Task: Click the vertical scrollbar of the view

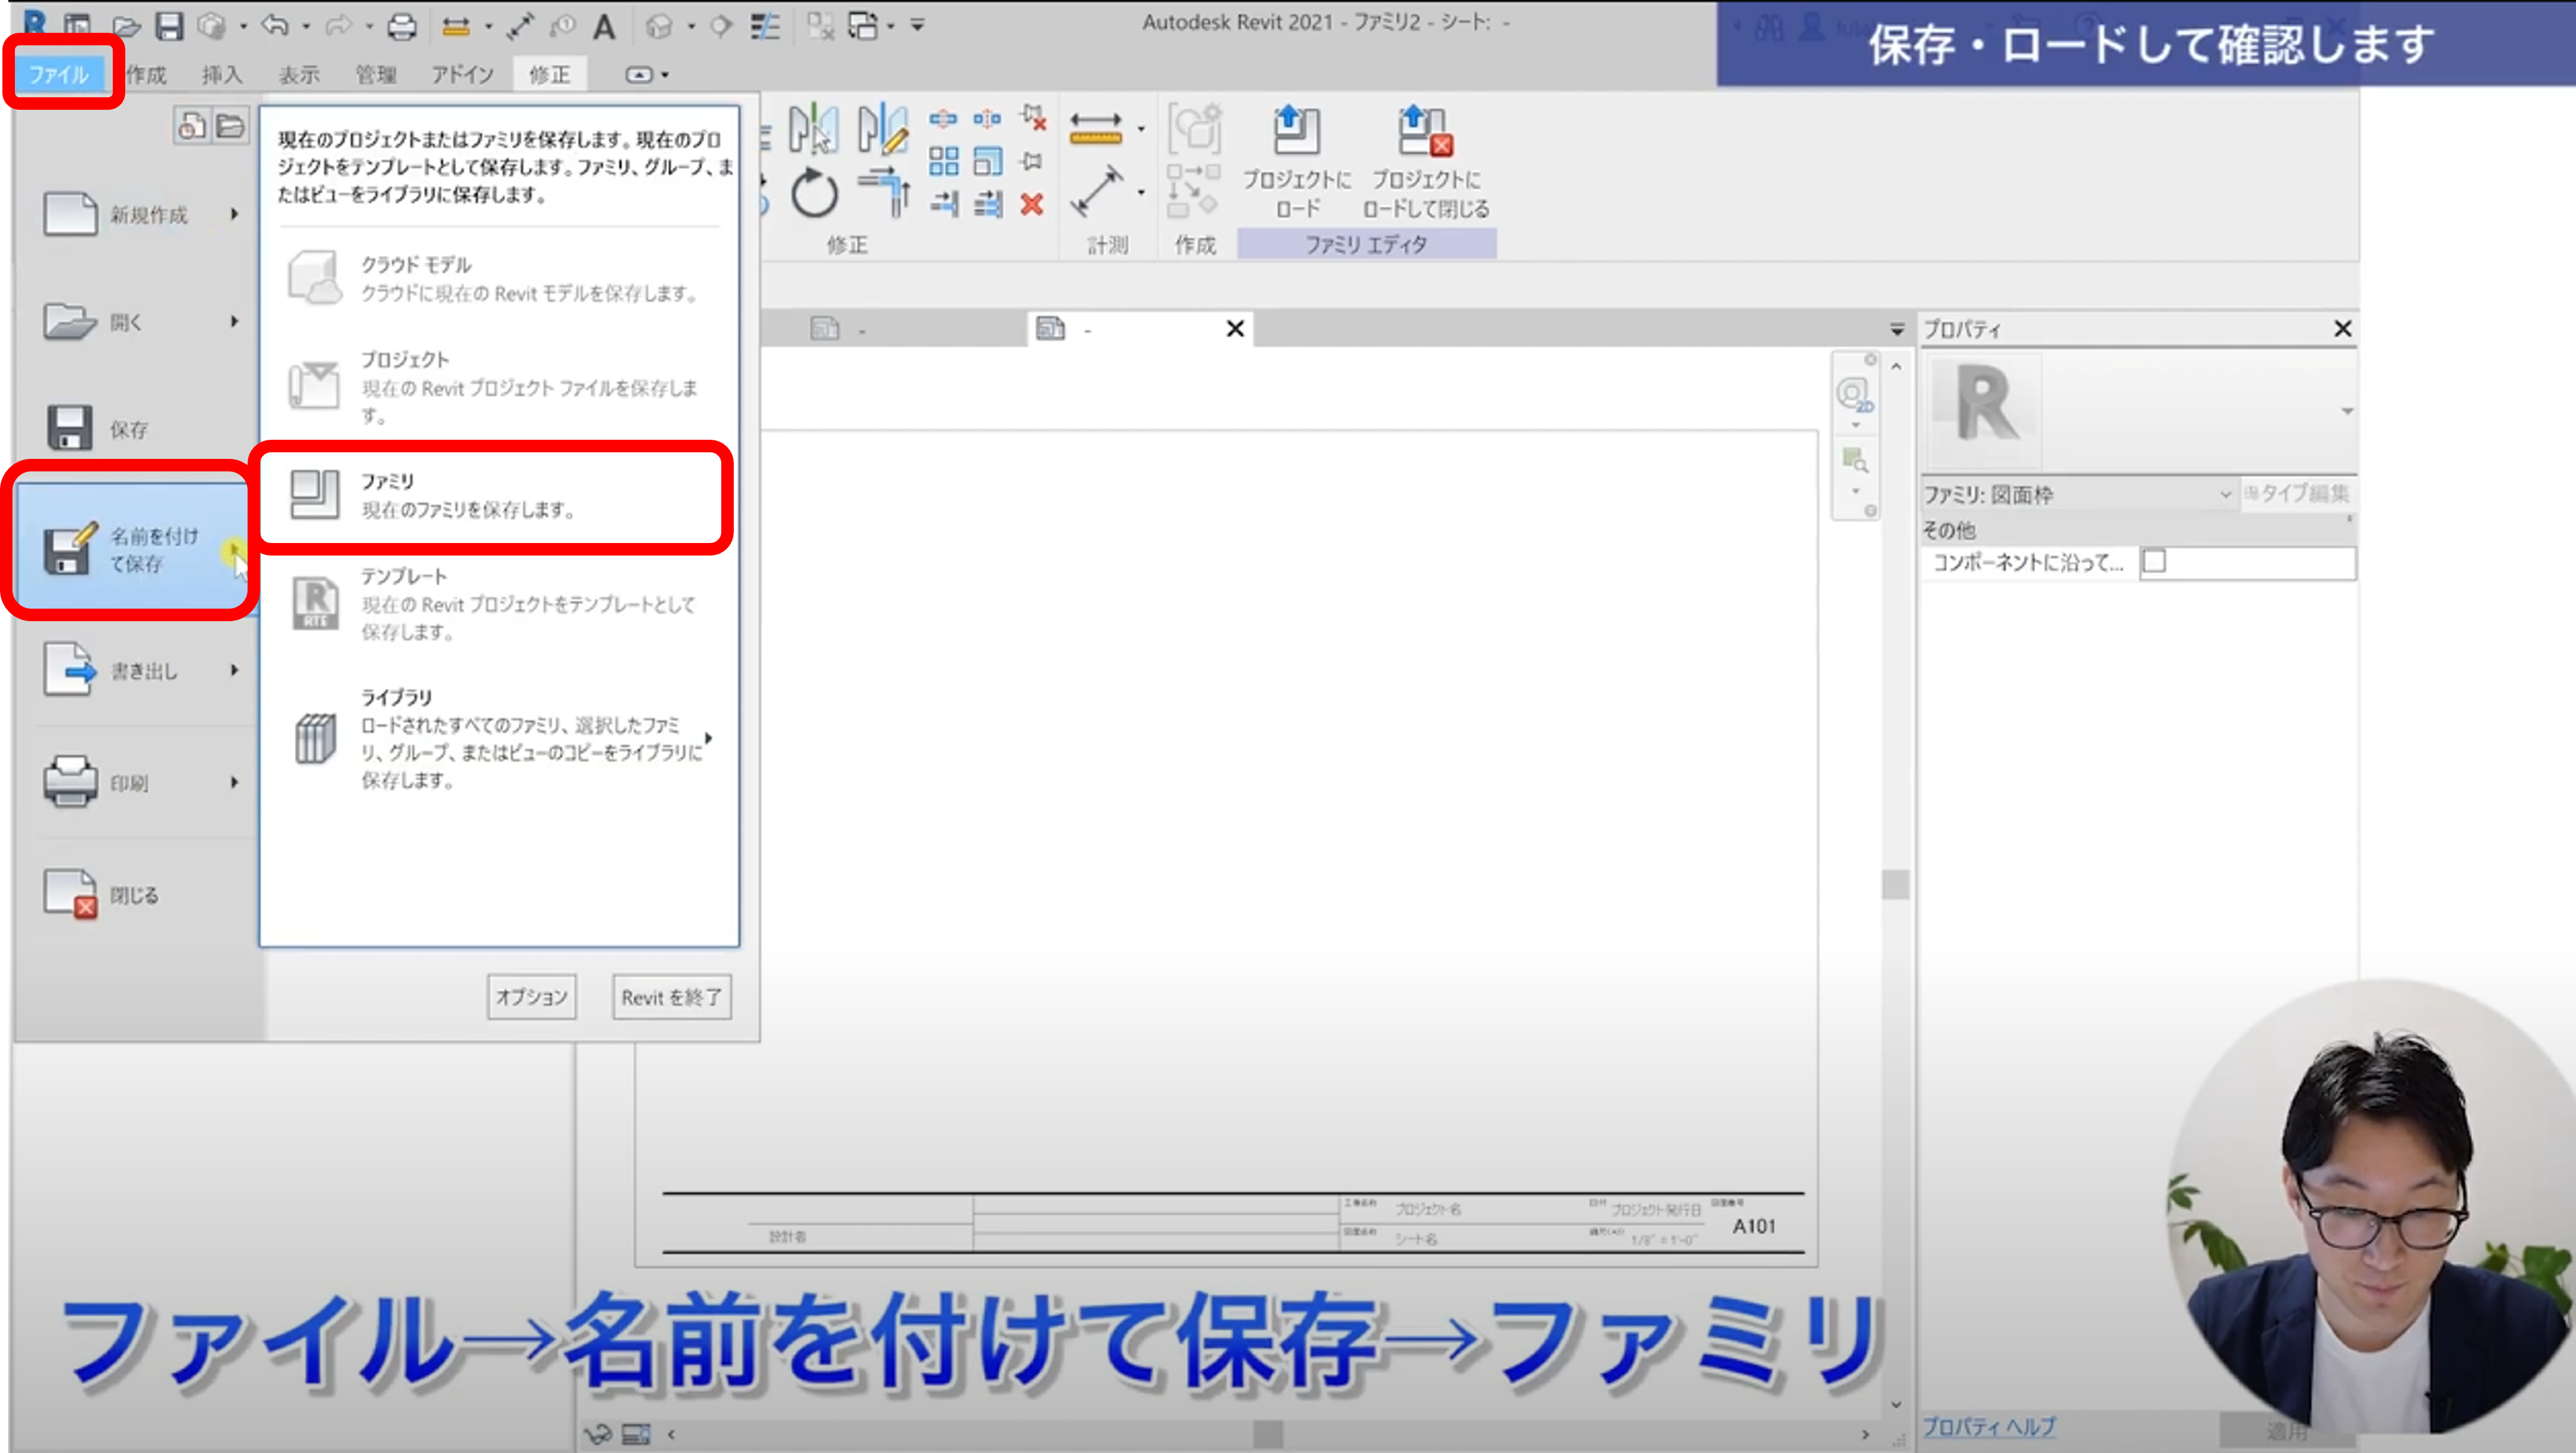Action: point(1895,884)
